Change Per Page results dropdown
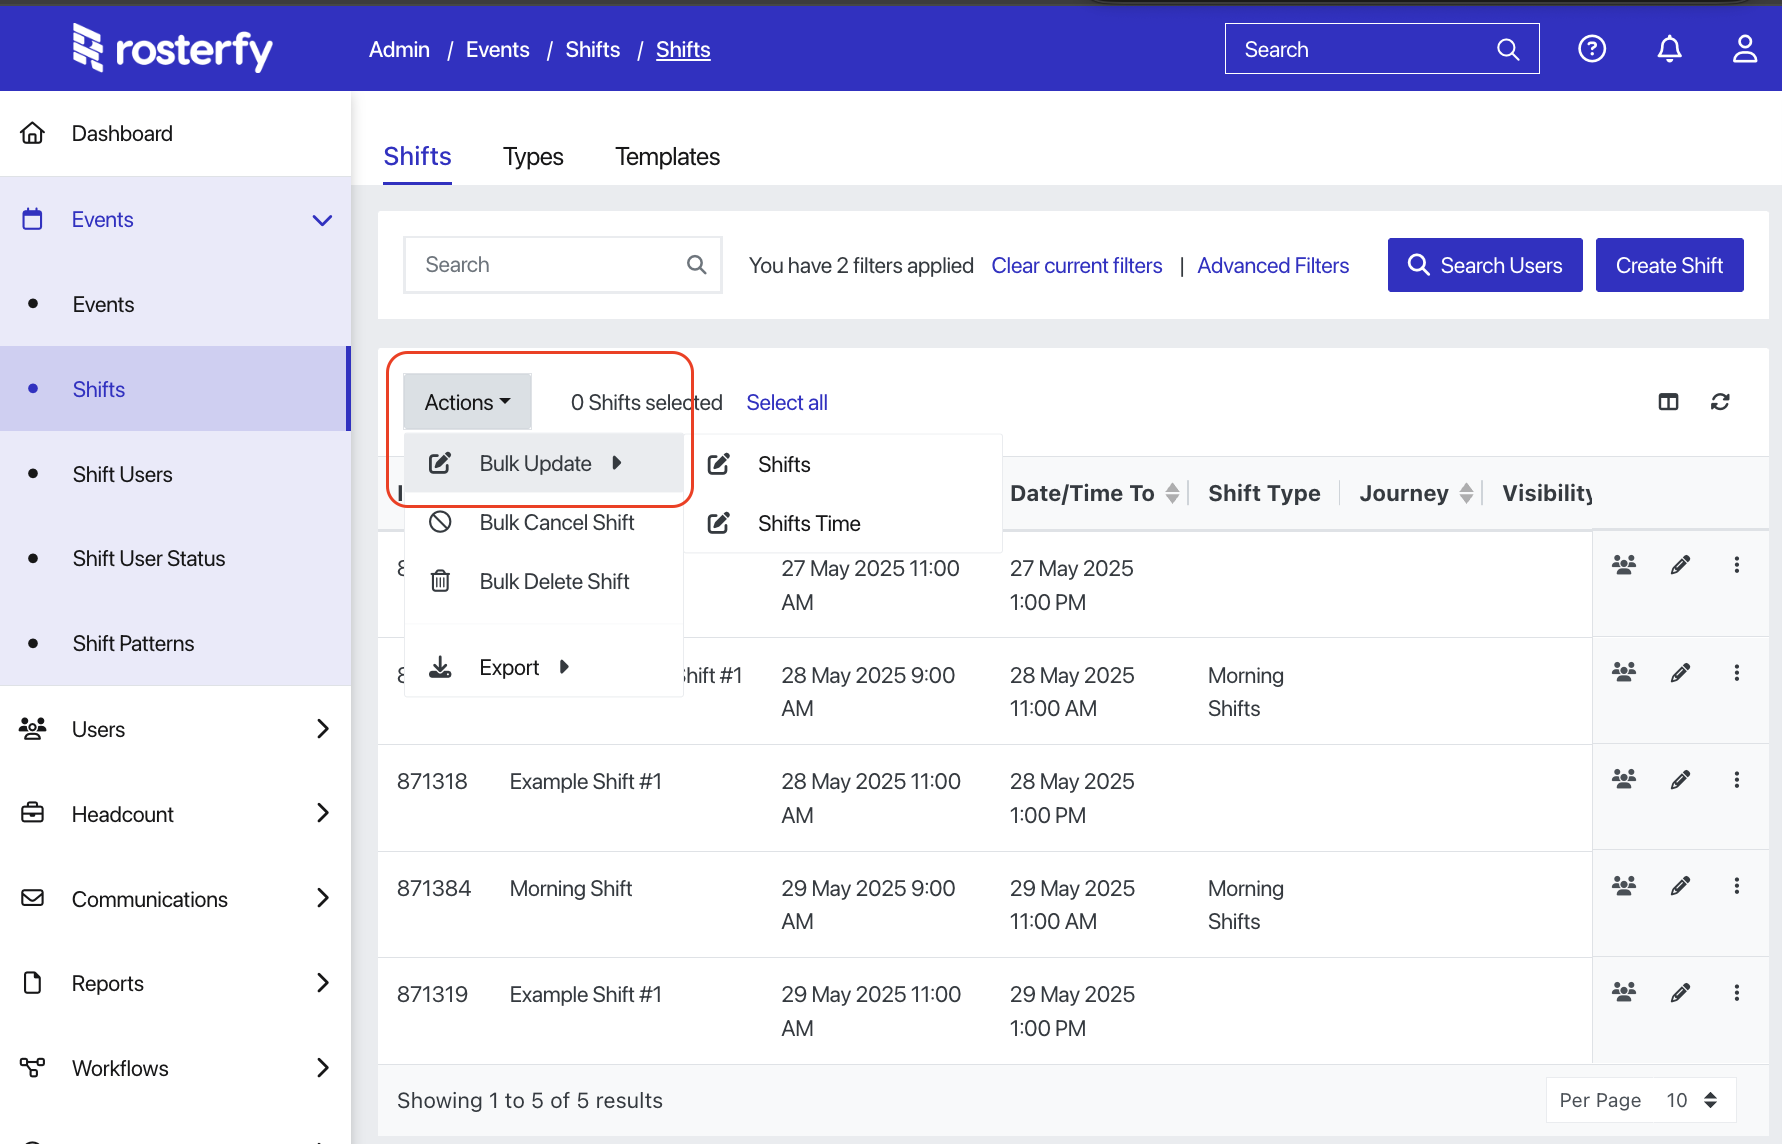This screenshot has width=1782, height=1144. click(1641, 1100)
